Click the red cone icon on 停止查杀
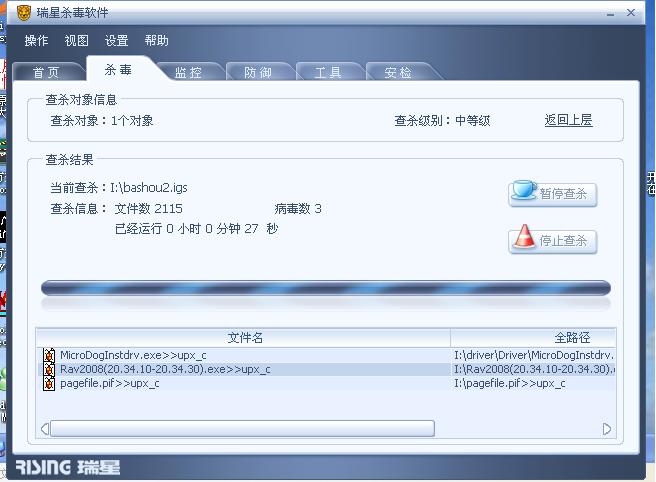The image size is (656, 482). (524, 236)
